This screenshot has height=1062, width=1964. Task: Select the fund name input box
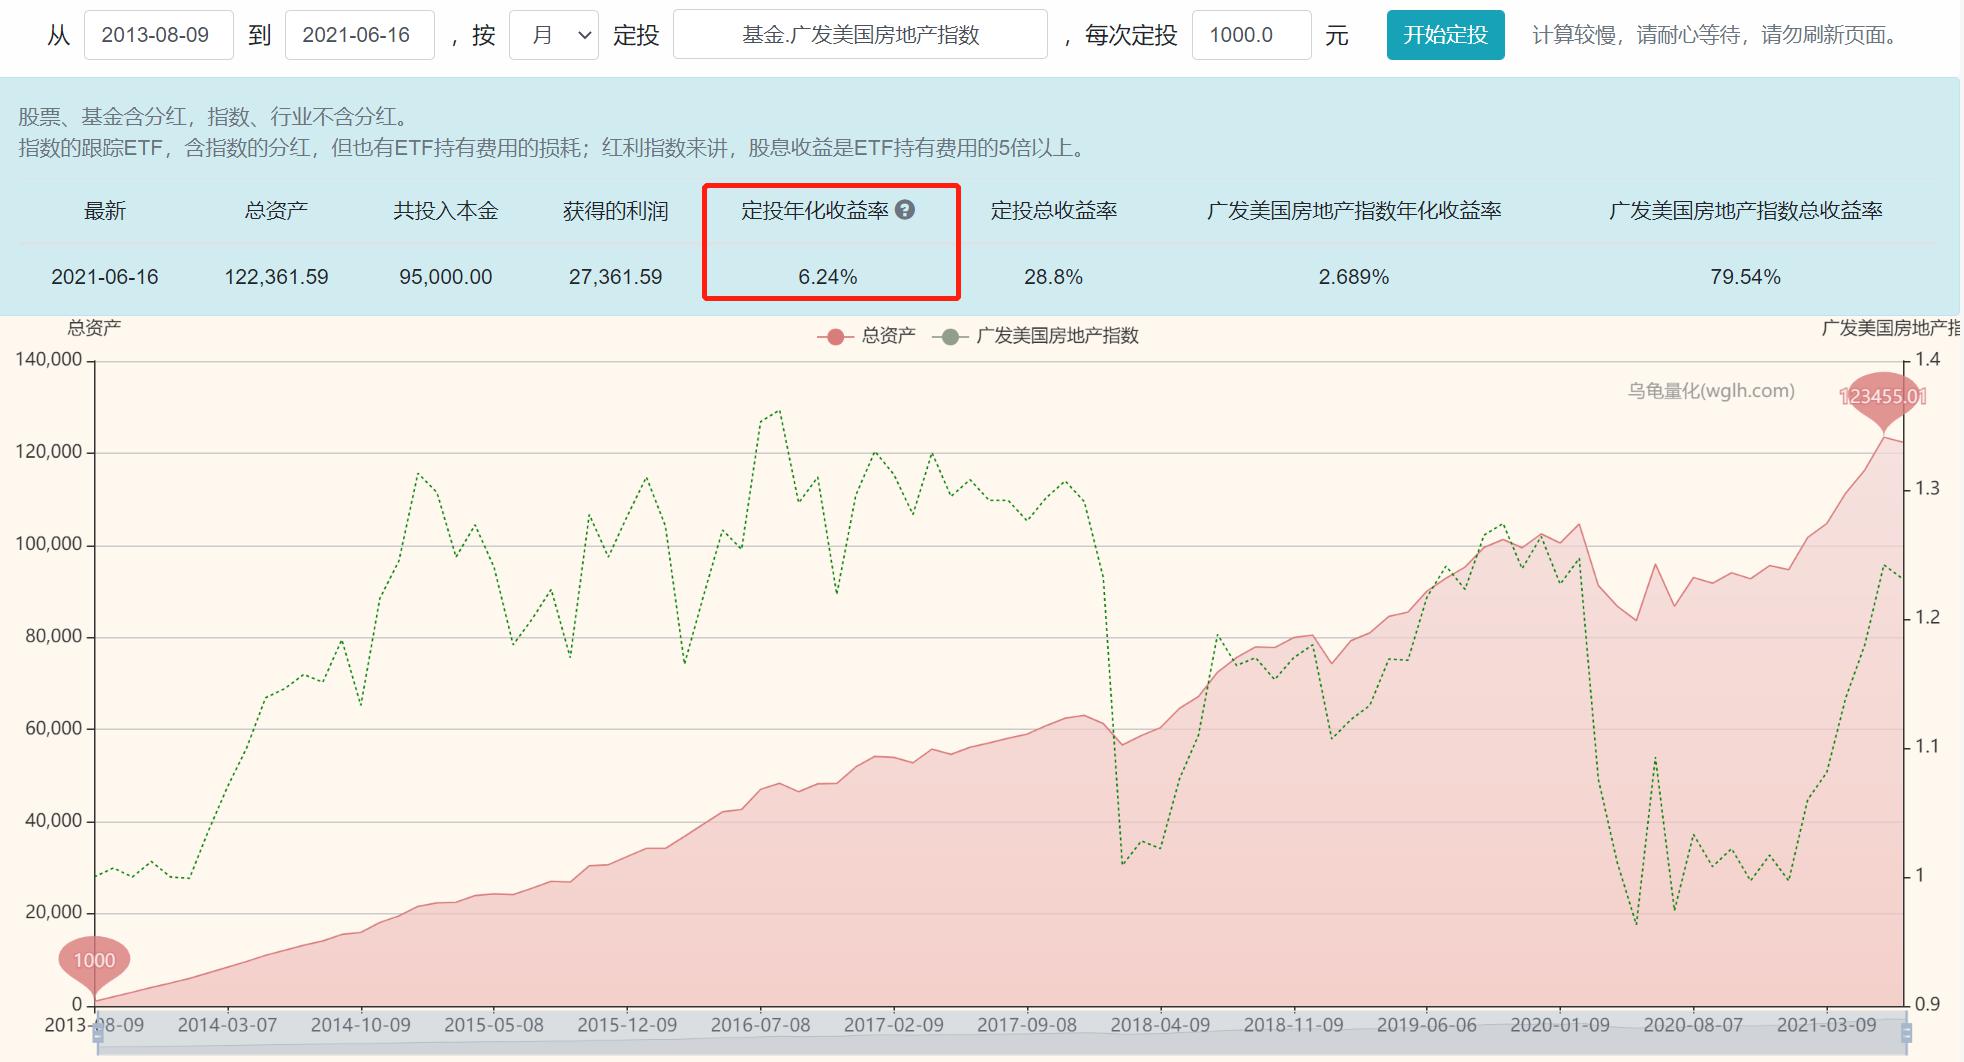(x=860, y=35)
